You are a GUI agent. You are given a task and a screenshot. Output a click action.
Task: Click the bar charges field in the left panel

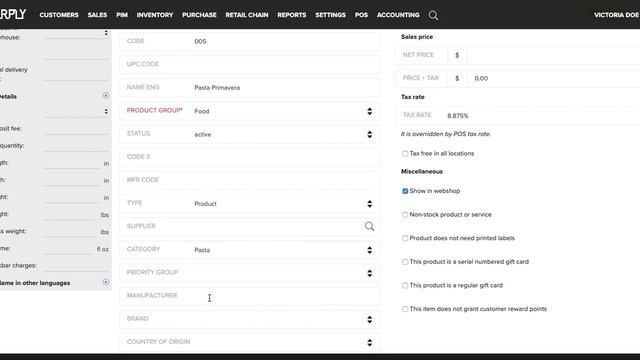(x=77, y=266)
